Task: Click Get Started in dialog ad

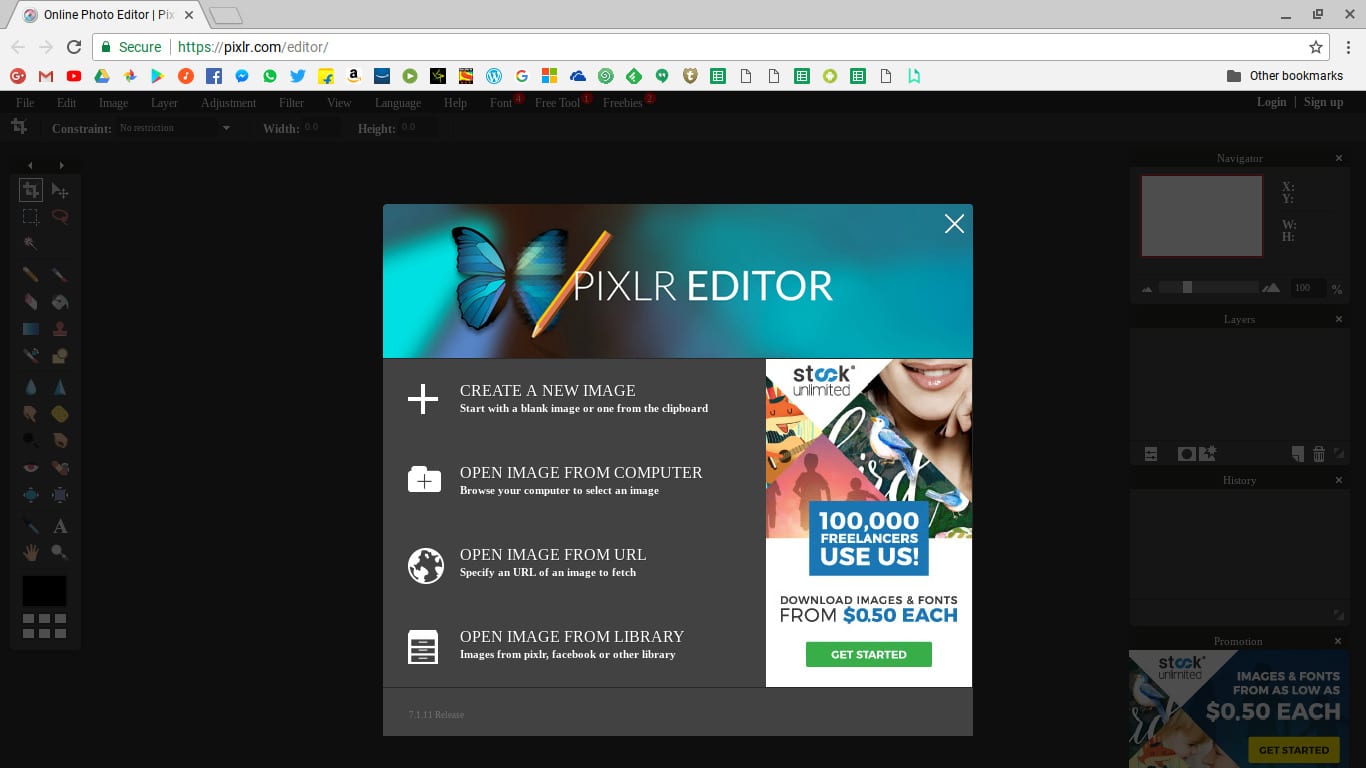Action: [869, 655]
